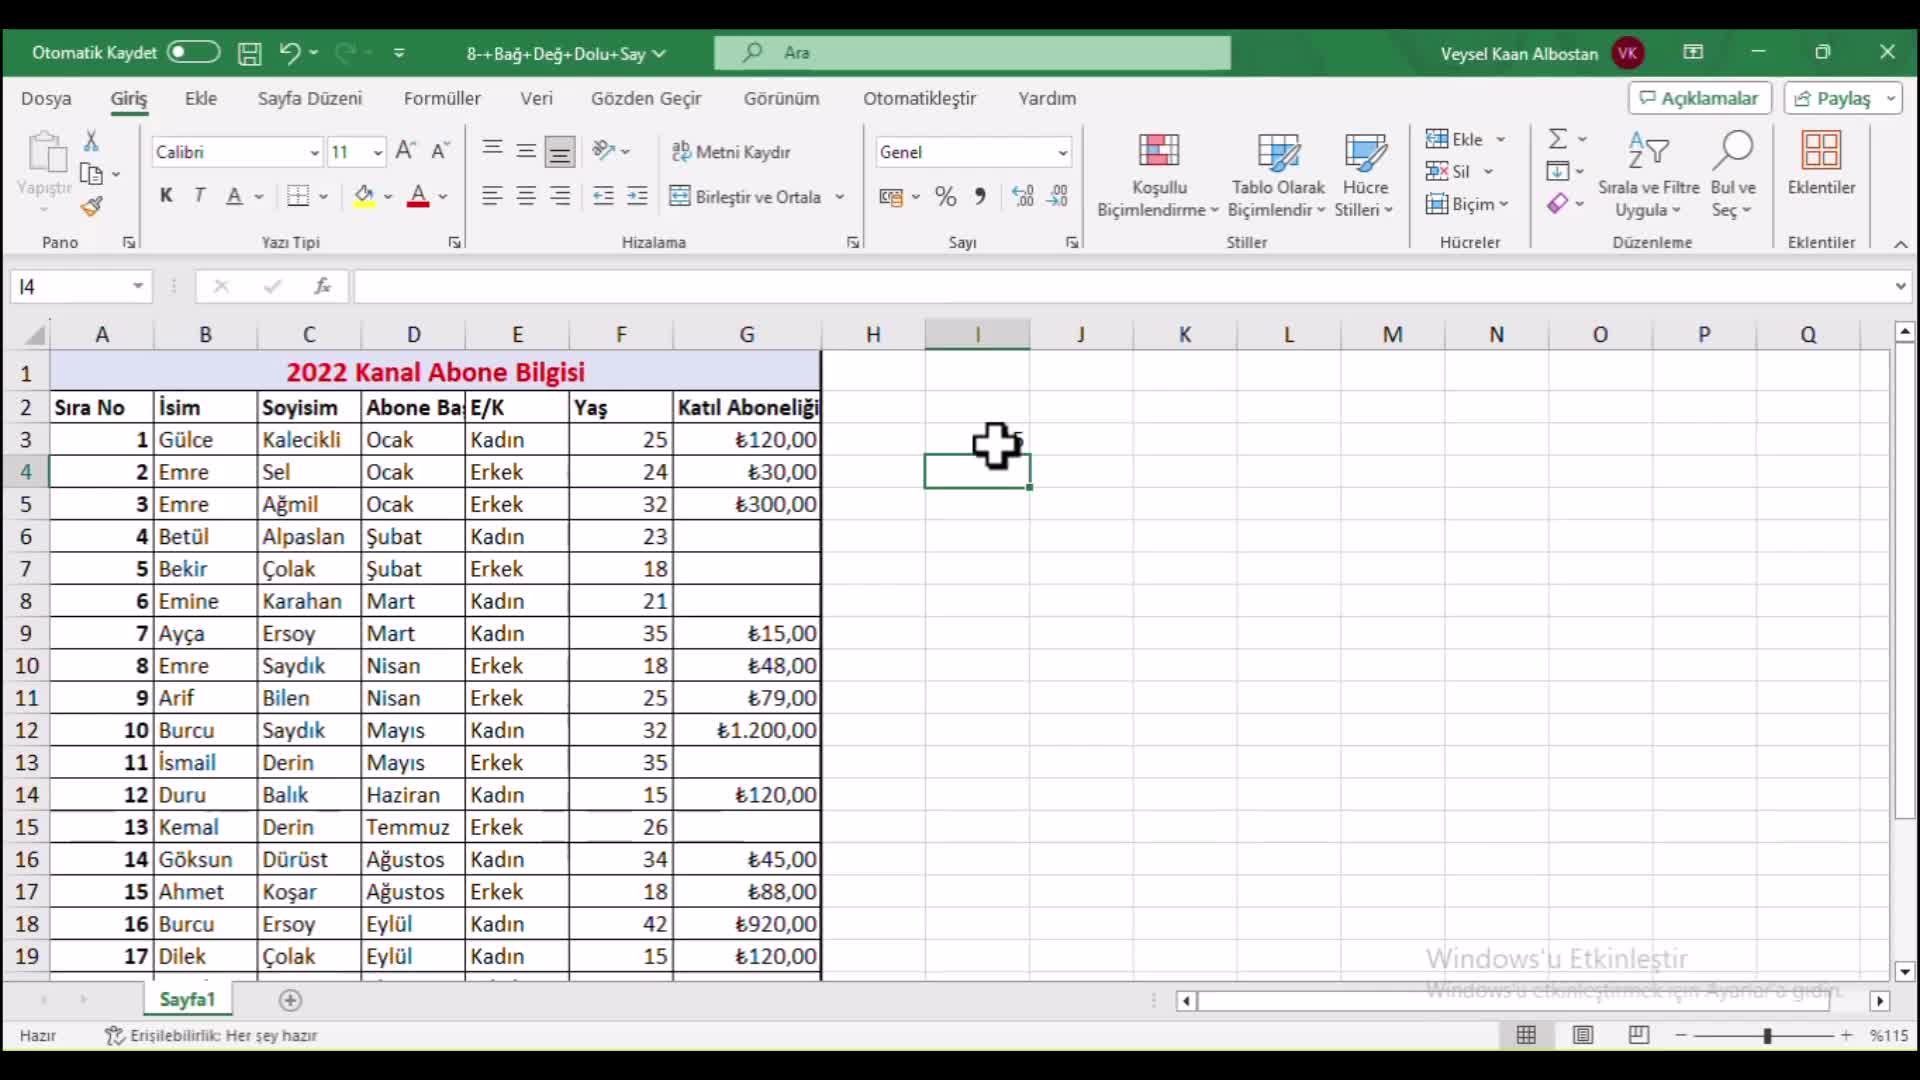Increase decimal places

pyautogui.click(x=1023, y=196)
